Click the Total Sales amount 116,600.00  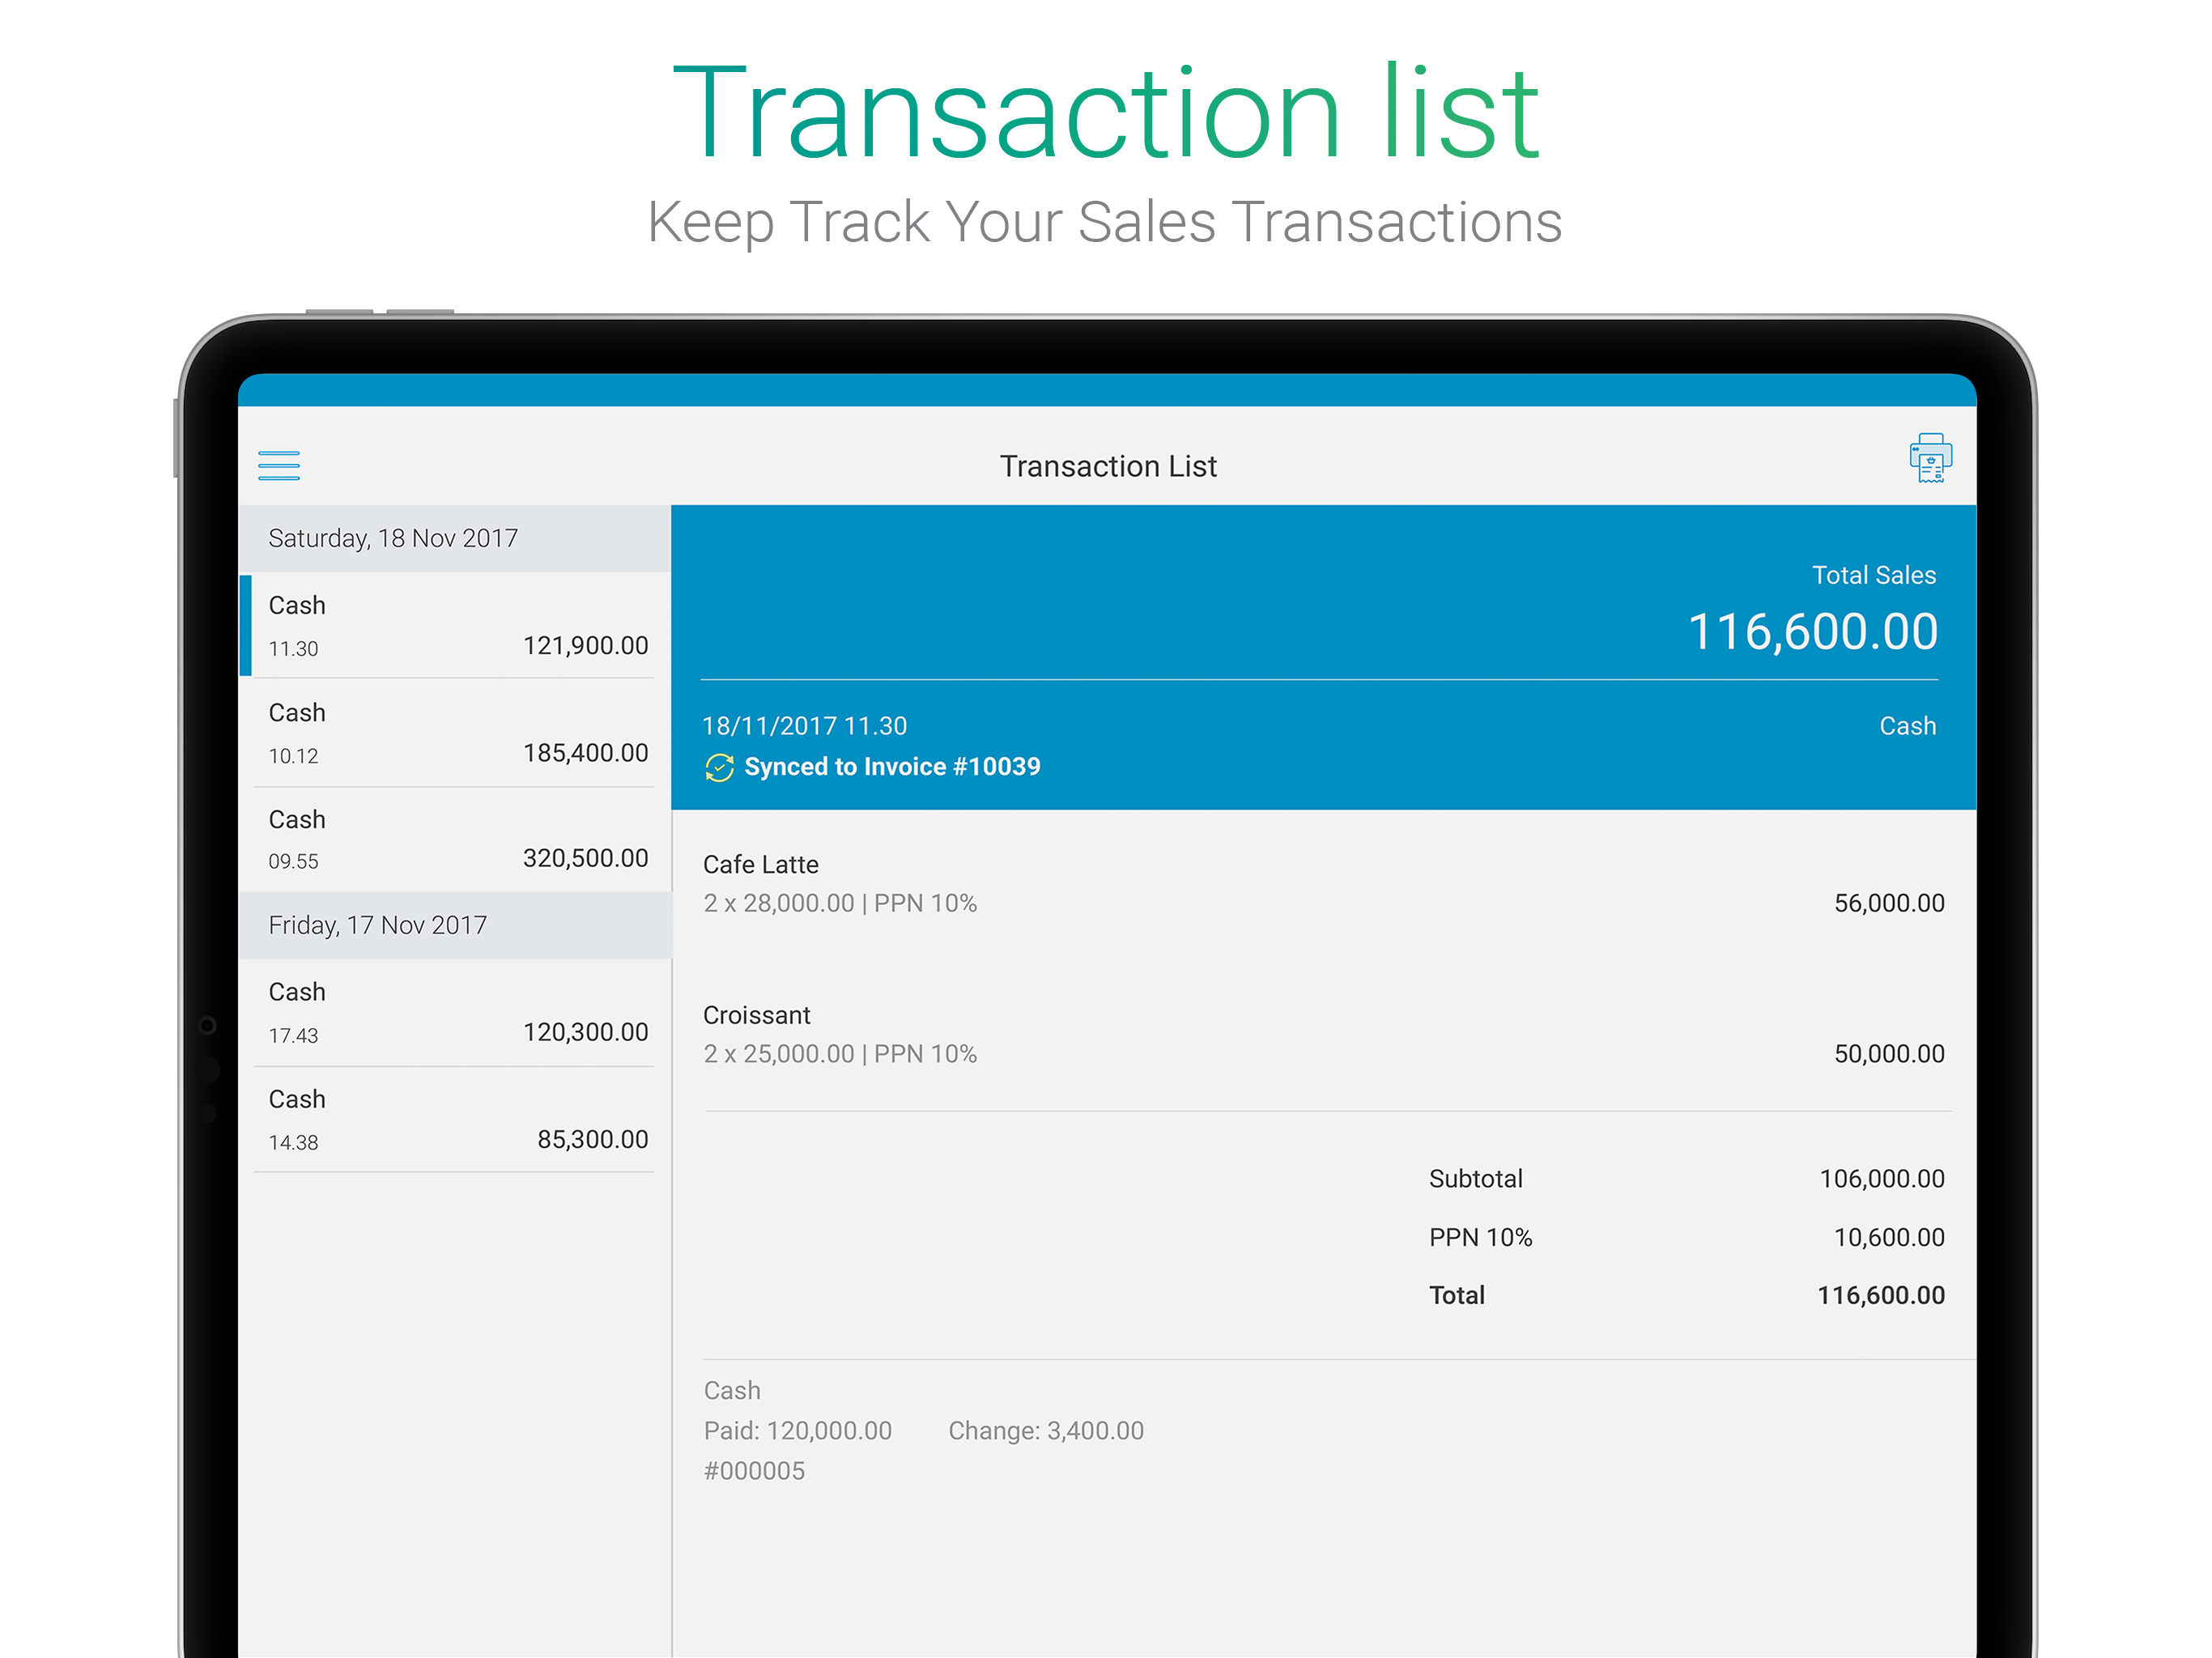tap(1812, 632)
